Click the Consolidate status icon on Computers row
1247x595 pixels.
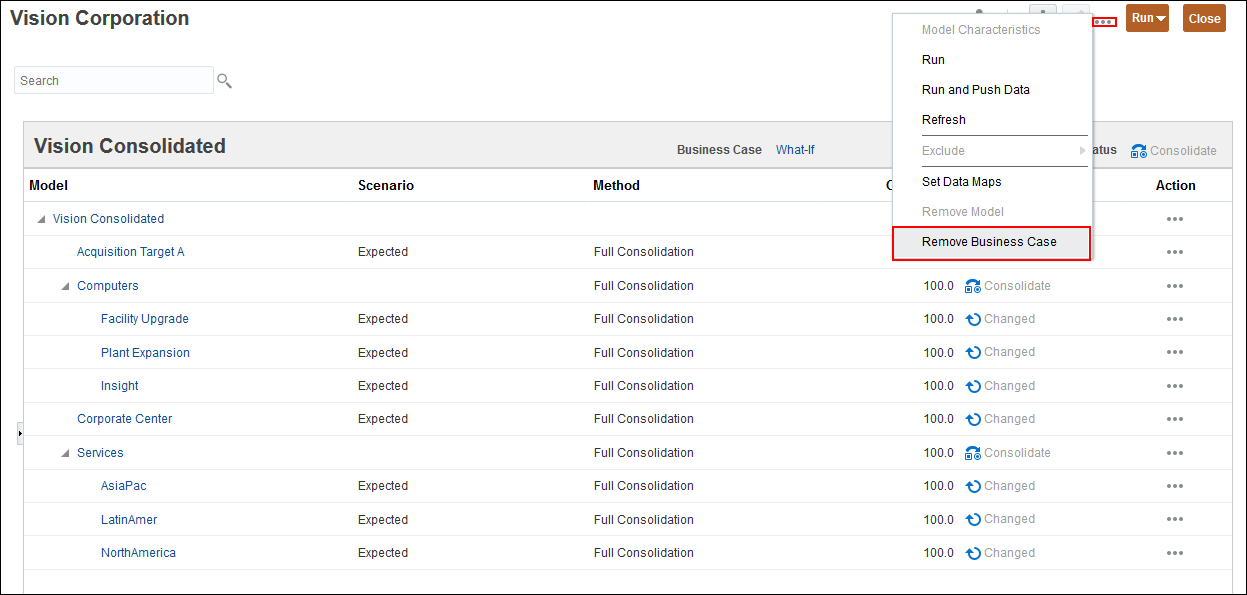972,285
